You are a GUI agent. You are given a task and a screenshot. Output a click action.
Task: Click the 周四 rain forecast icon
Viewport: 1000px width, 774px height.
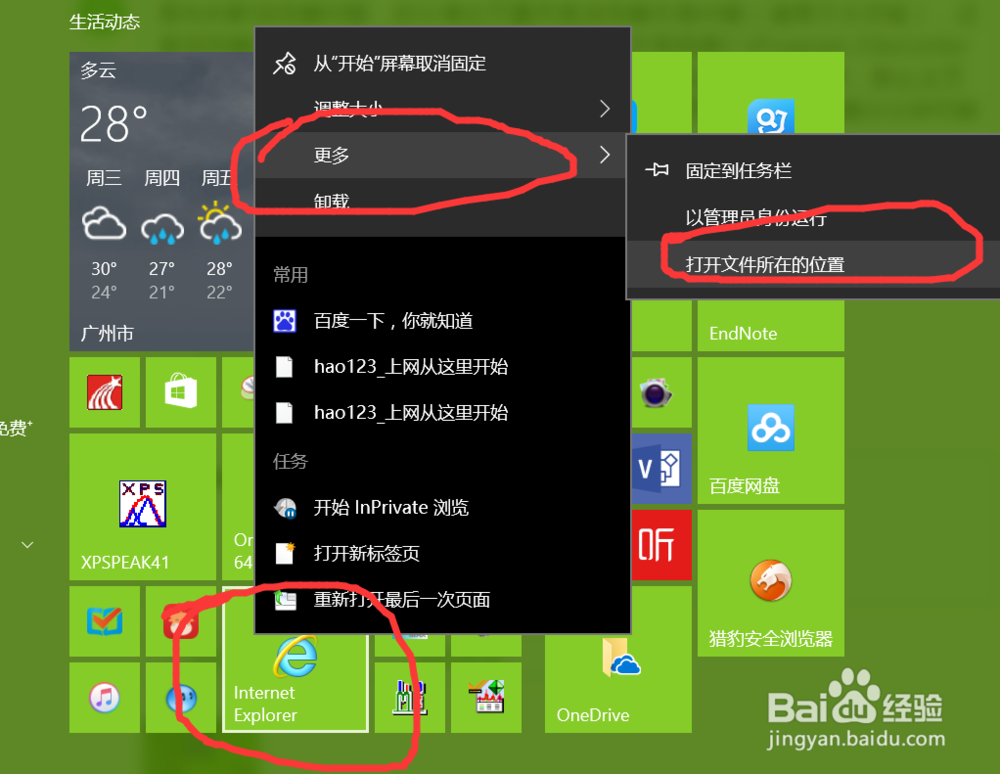point(162,228)
